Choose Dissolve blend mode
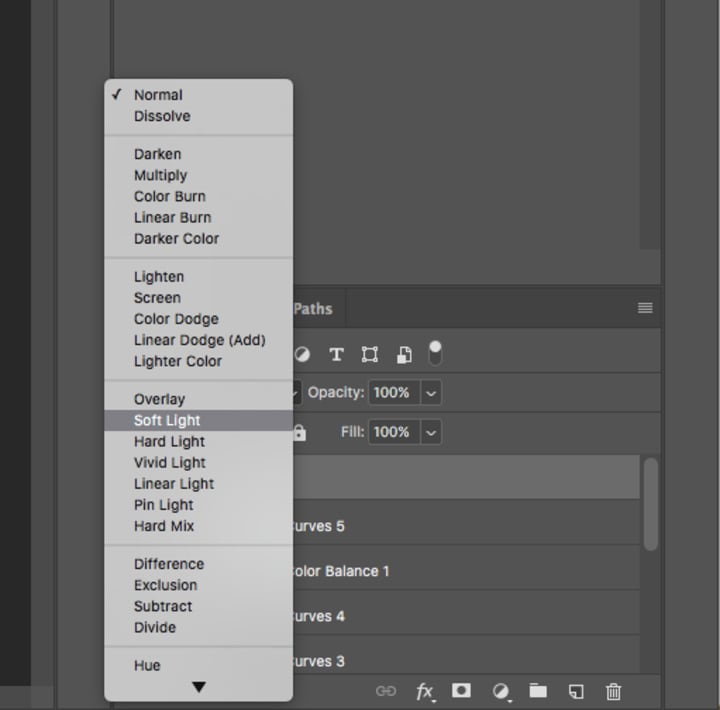This screenshot has height=710, width=720. (198, 116)
